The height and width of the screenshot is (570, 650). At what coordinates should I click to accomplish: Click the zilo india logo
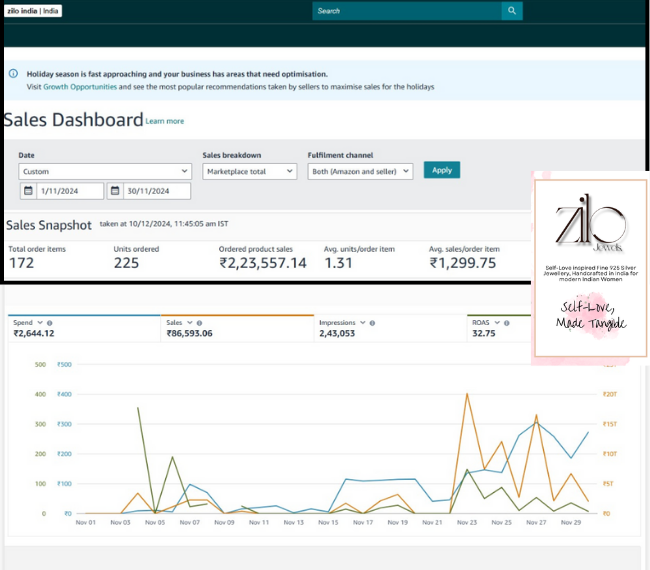coord(34,11)
